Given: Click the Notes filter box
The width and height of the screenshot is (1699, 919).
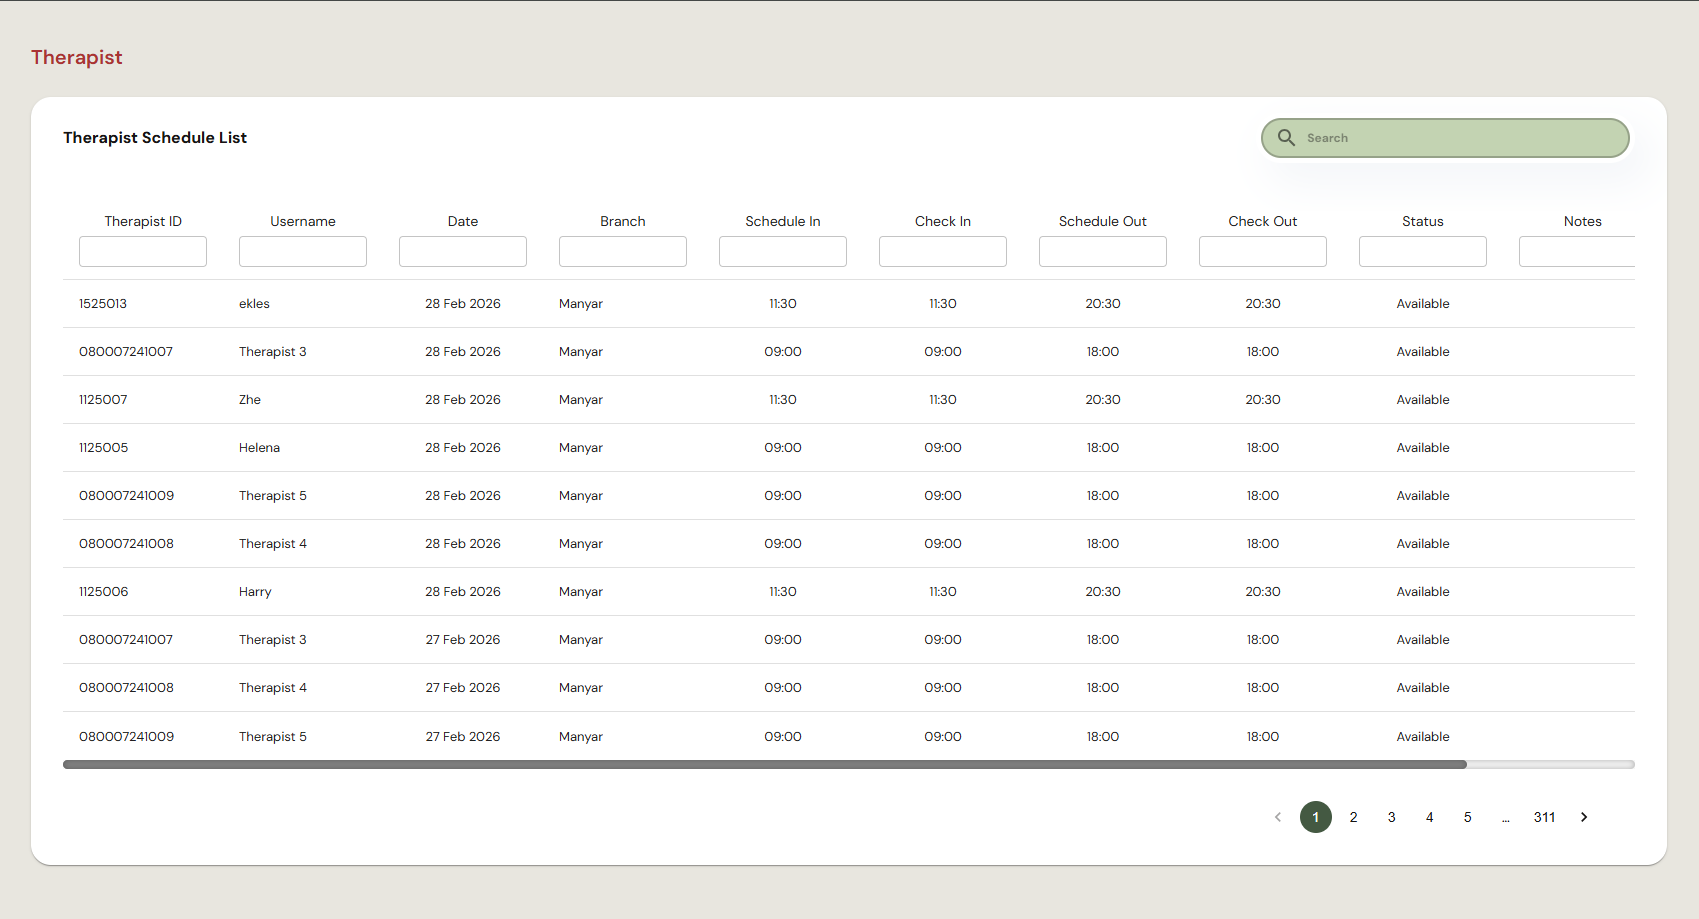Looking at the screenshot, I should [x=1577, y=251].
